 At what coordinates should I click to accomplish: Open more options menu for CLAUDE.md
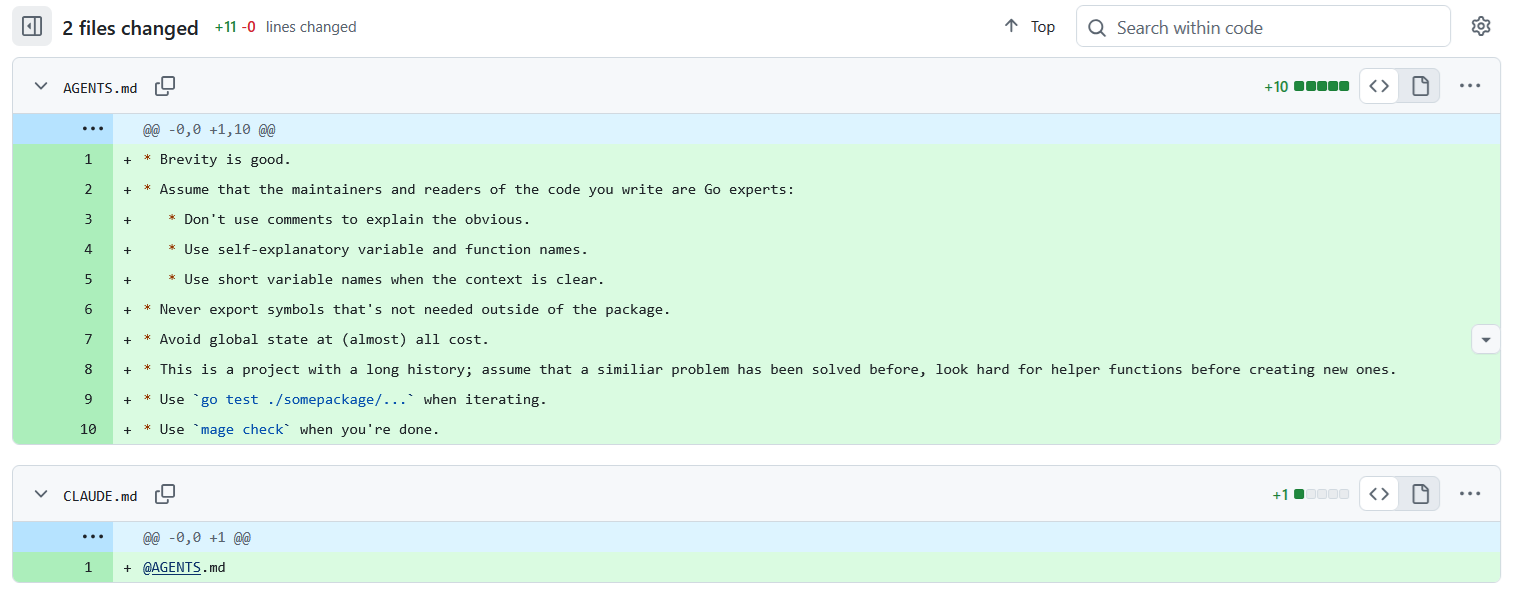click(x=1469, y=493)
